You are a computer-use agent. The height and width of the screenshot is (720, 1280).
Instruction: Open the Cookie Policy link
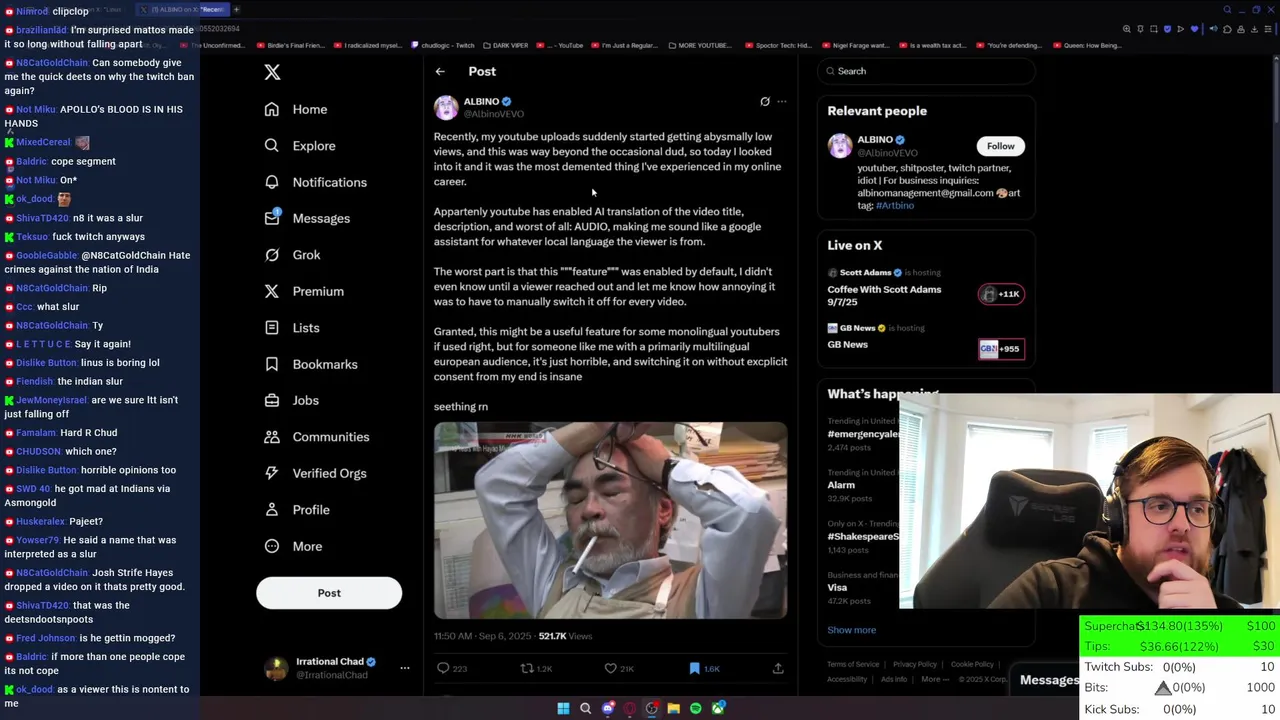point(972,664)
